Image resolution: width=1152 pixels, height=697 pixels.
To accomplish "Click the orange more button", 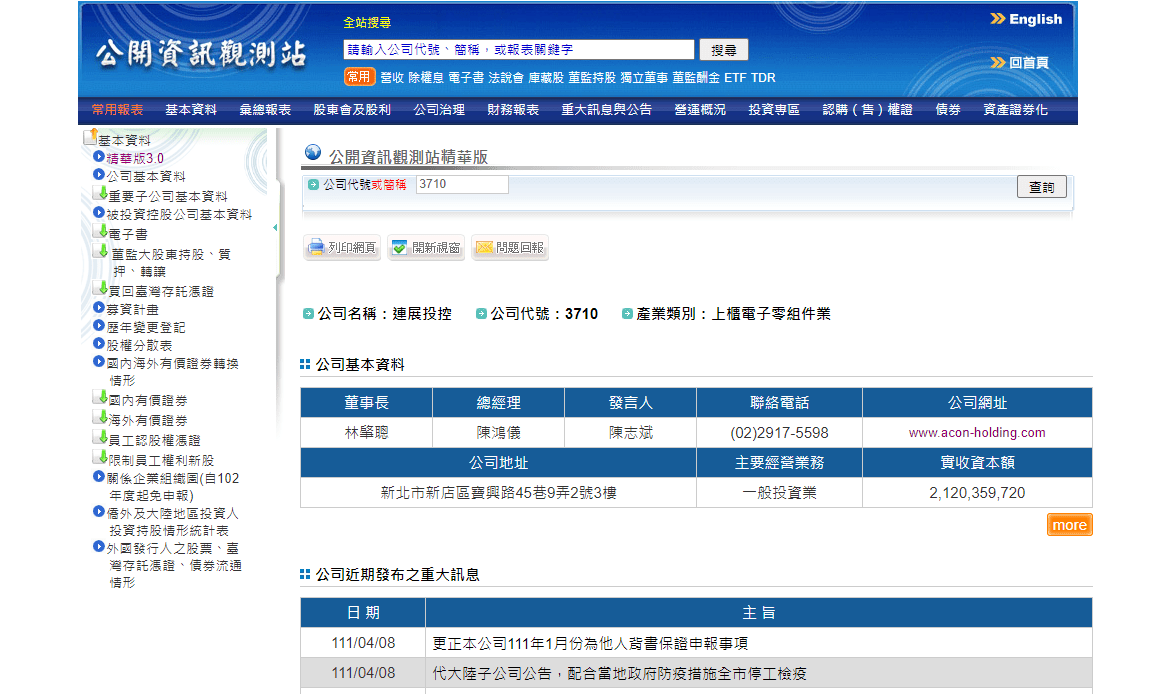I will click(x=1070, y=525).
